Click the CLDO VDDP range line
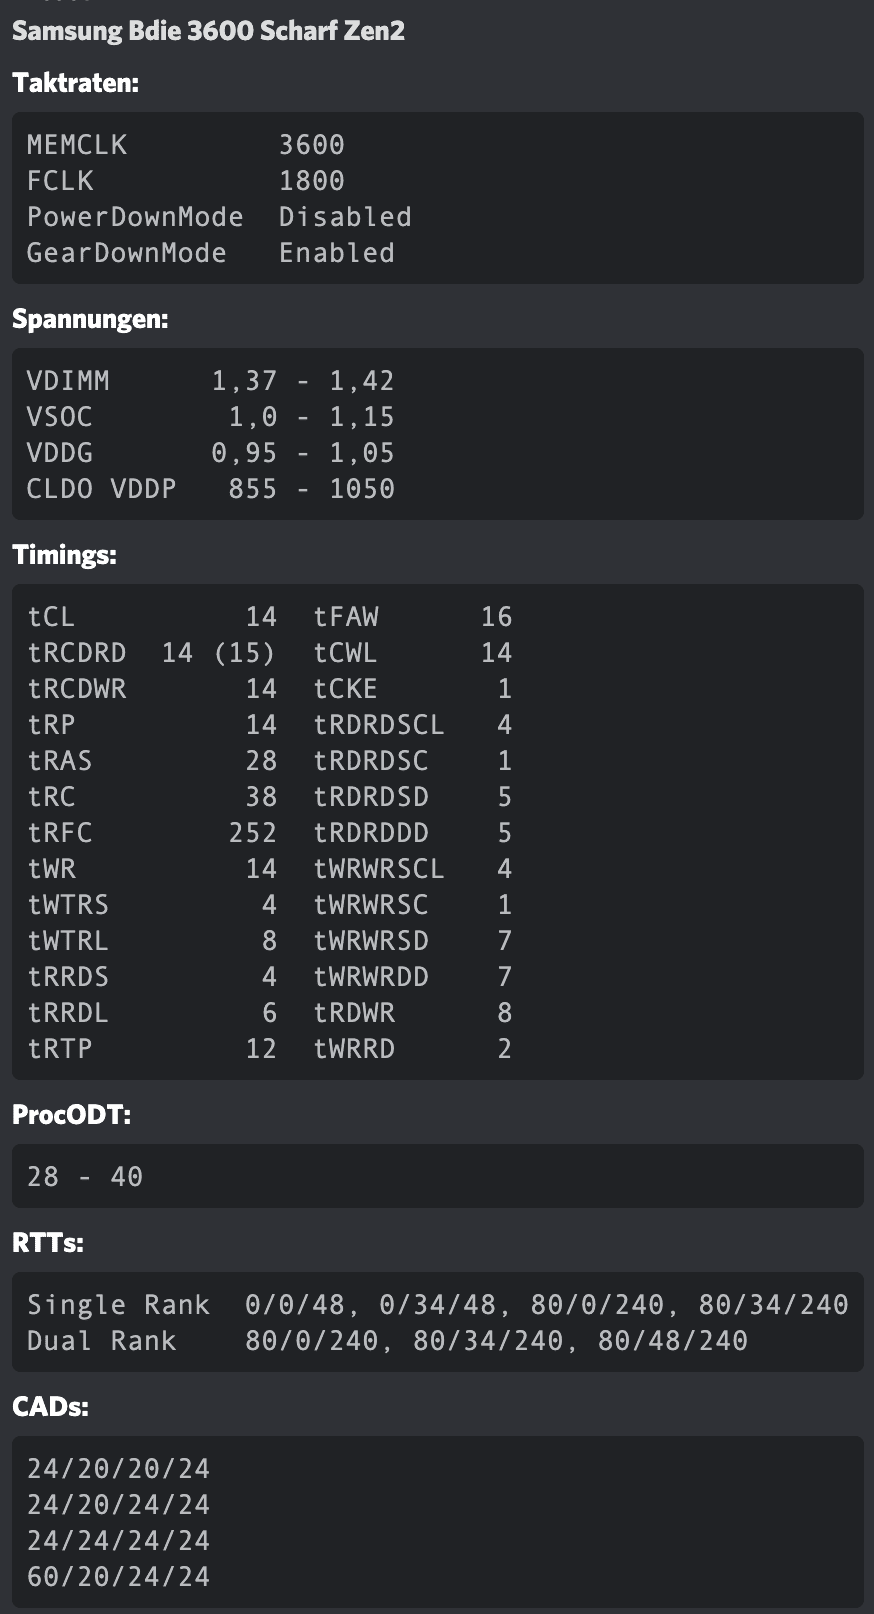 [x=210, y=489]
